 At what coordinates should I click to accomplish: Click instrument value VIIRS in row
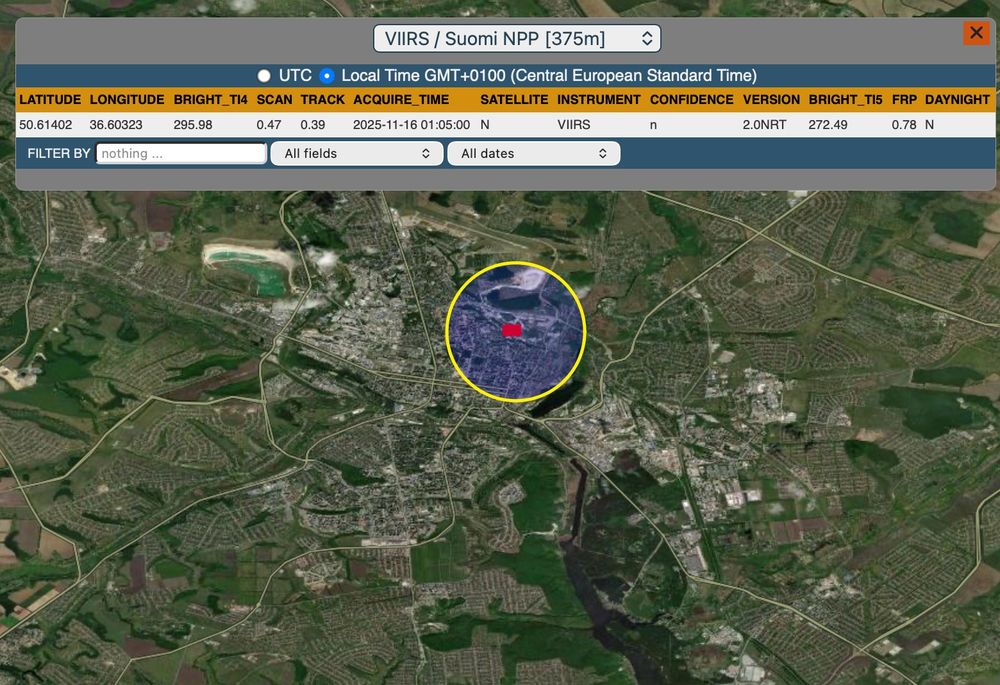pos(573,125)
